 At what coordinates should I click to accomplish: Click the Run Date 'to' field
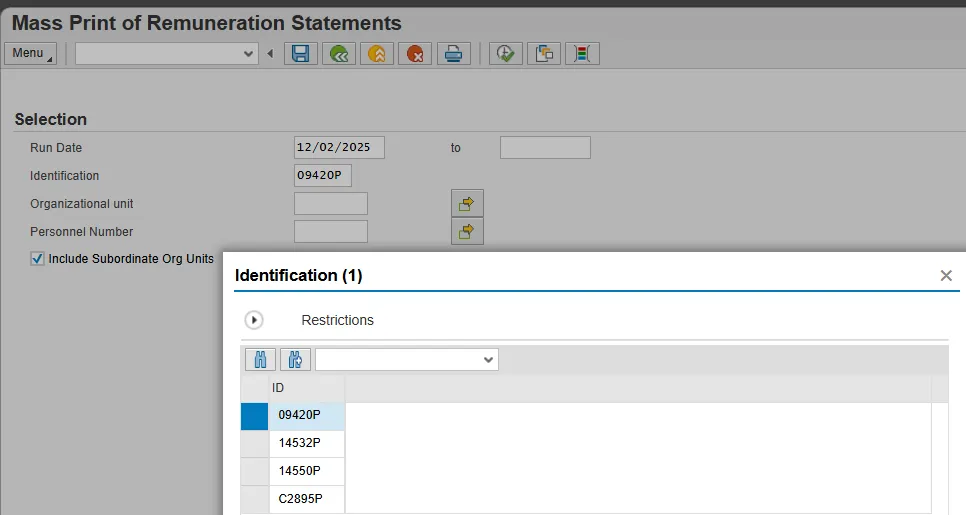pyautogui.click(x=545, y=148)
